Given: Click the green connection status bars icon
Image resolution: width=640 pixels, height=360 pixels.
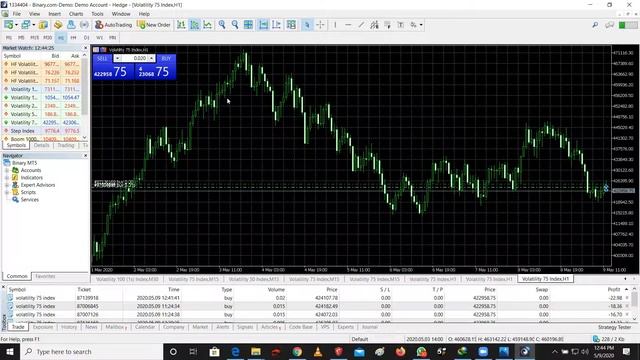Looking at the screenshot, I should point(628,25).
